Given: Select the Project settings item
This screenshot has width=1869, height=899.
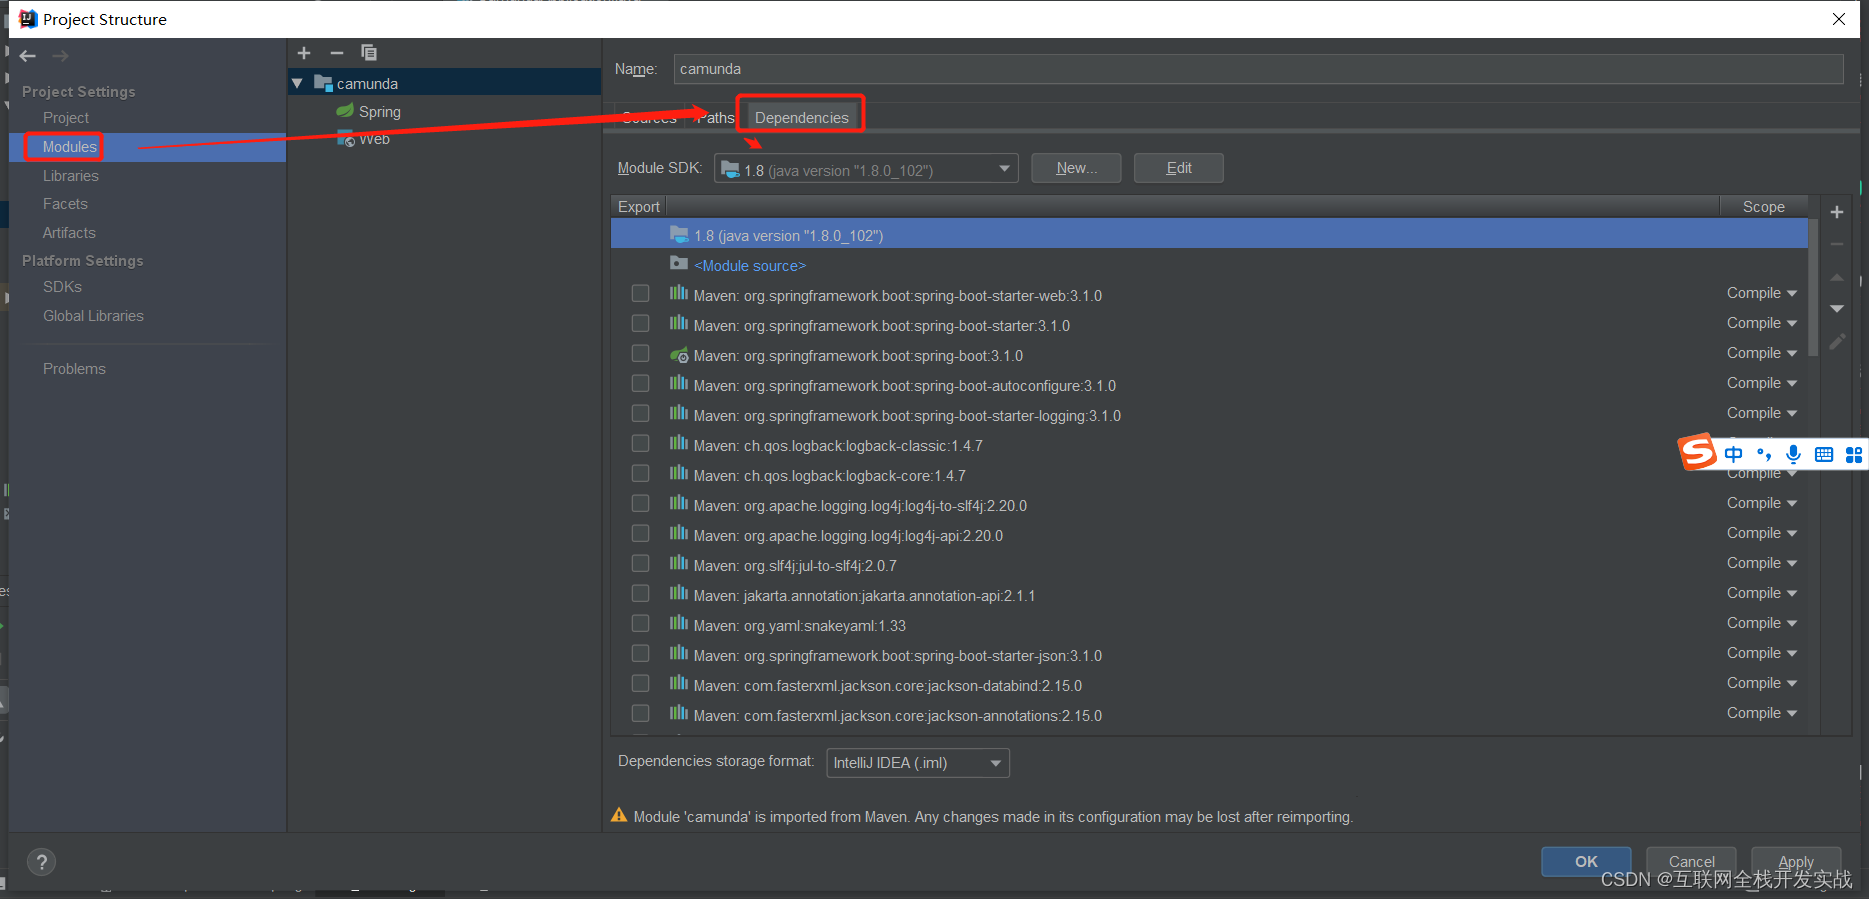Looking at the screenshot, I should [x=66, y=118].
